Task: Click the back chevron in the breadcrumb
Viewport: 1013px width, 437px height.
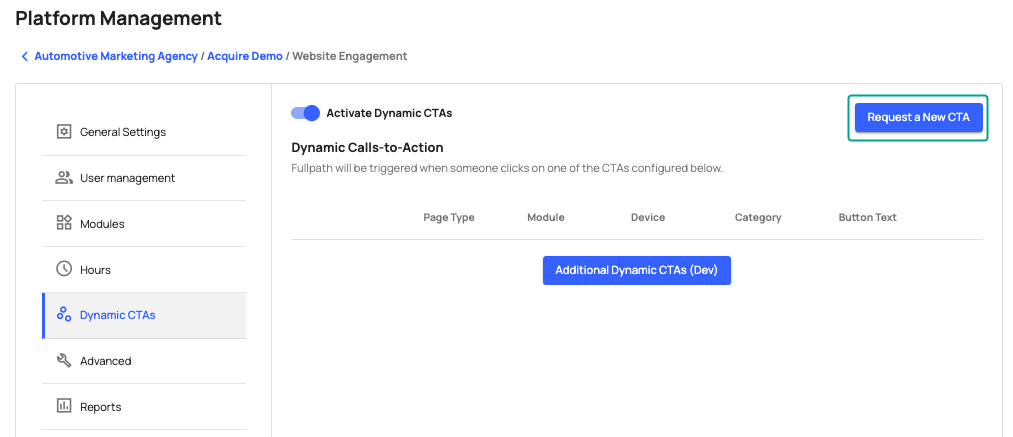Action: click(x=24, y=57)
